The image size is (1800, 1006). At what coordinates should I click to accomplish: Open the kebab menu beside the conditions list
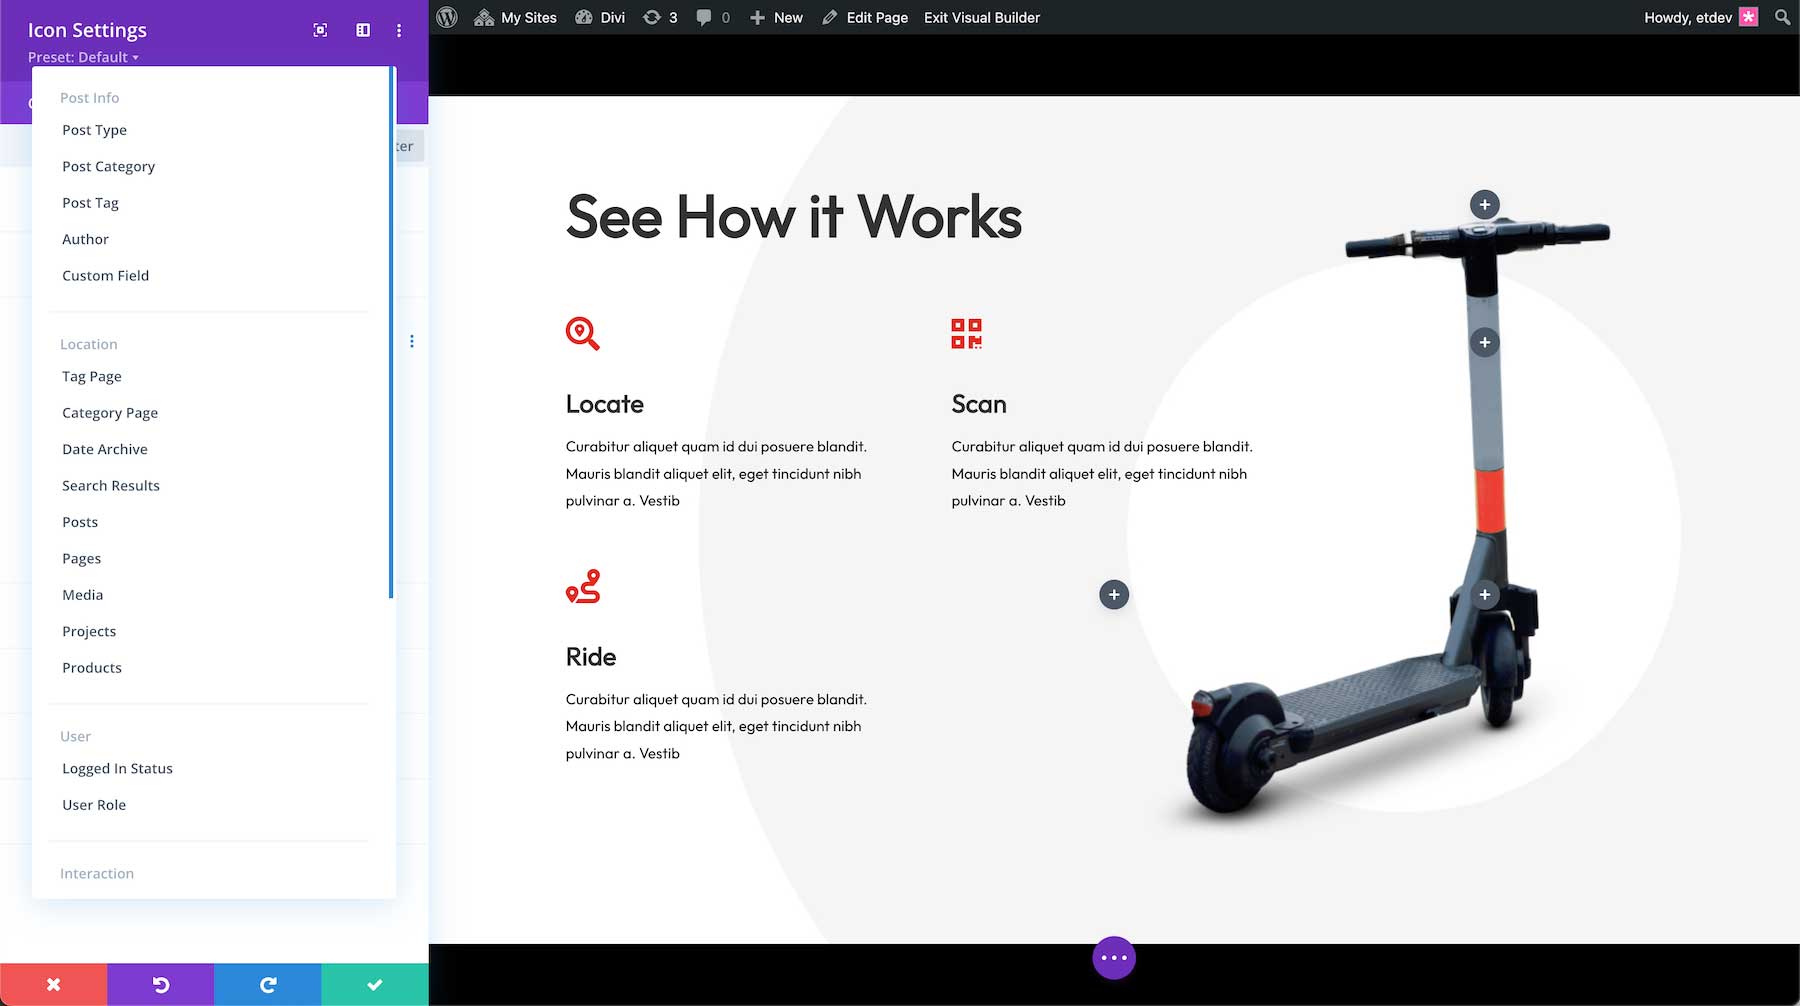tap(412, 340)
